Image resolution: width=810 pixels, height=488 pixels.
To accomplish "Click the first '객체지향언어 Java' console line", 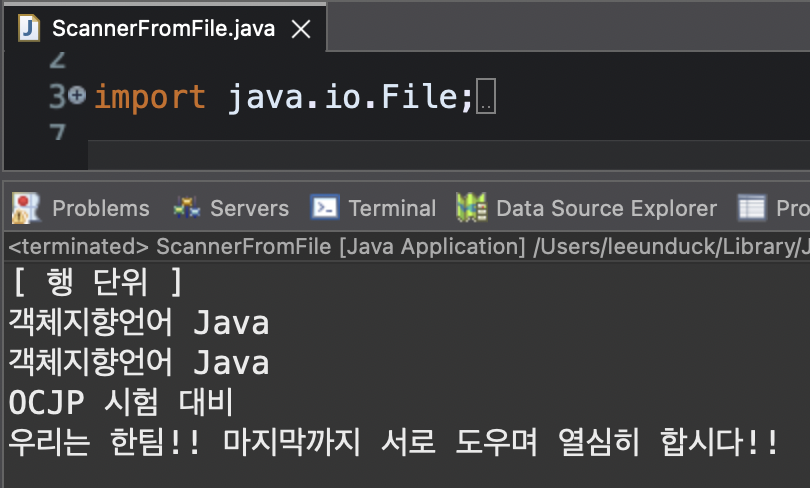I will coord(139,323).
